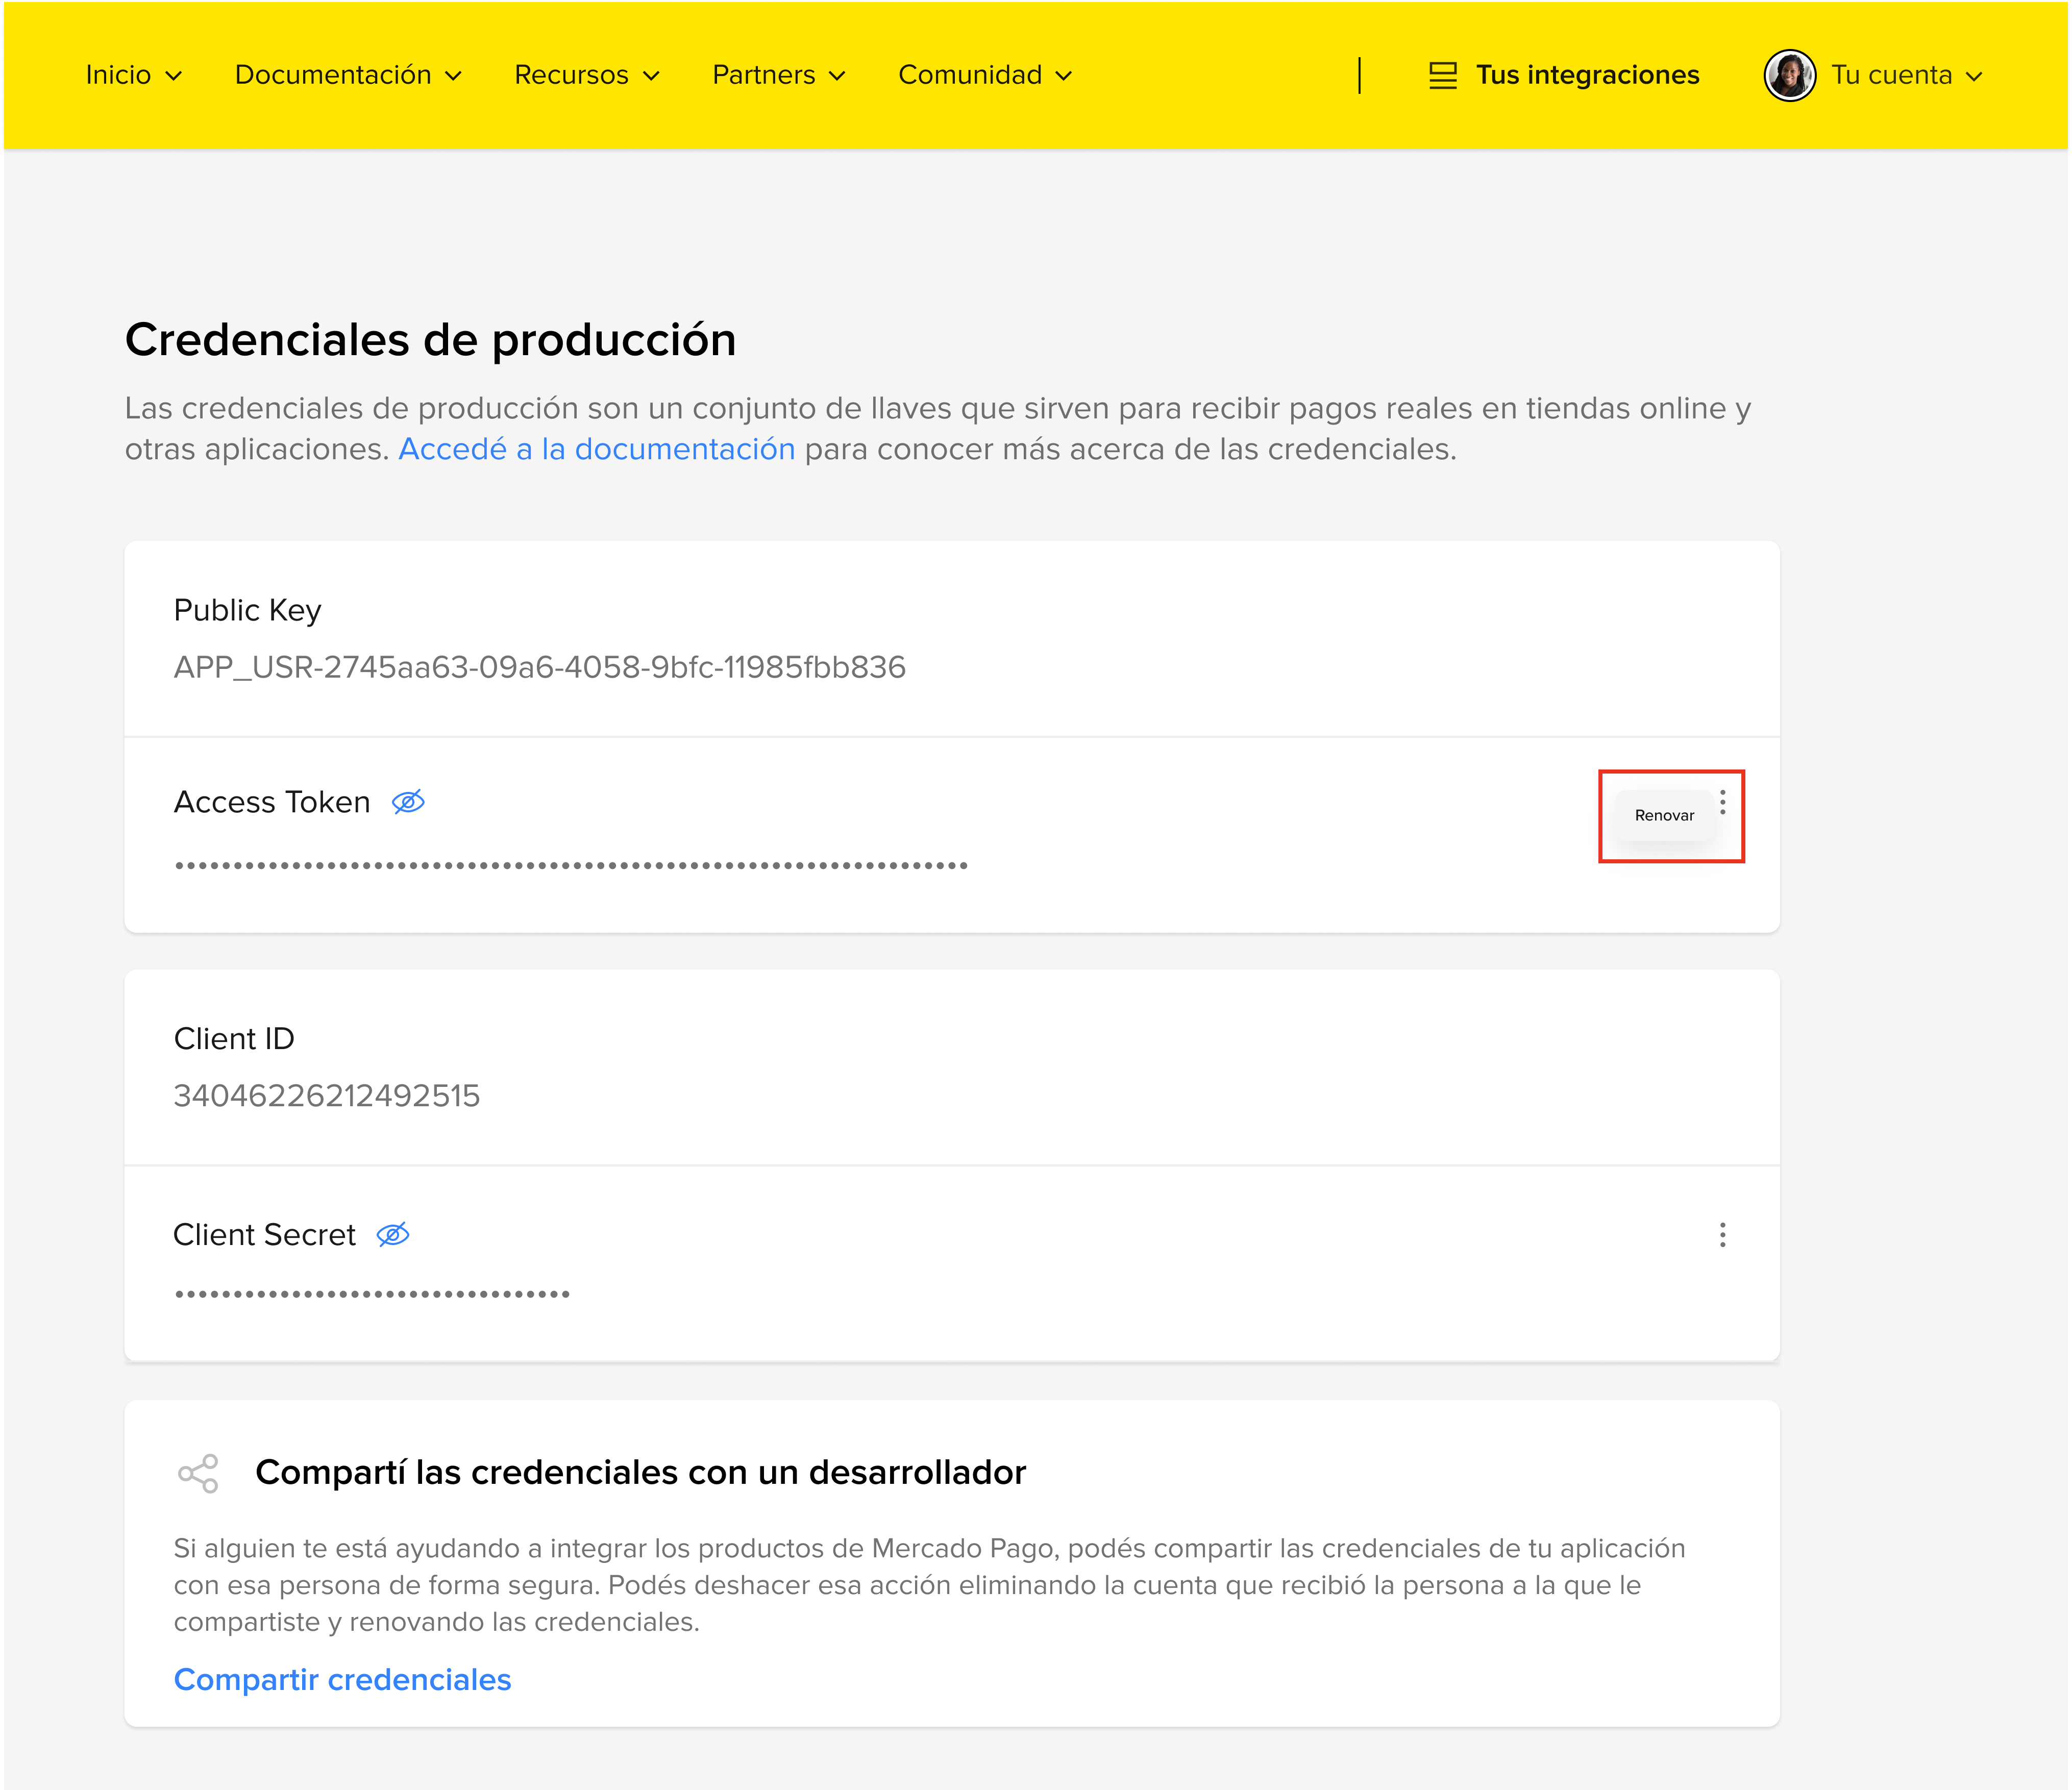Expand the Inicio chevron arrow

point(174,76)
